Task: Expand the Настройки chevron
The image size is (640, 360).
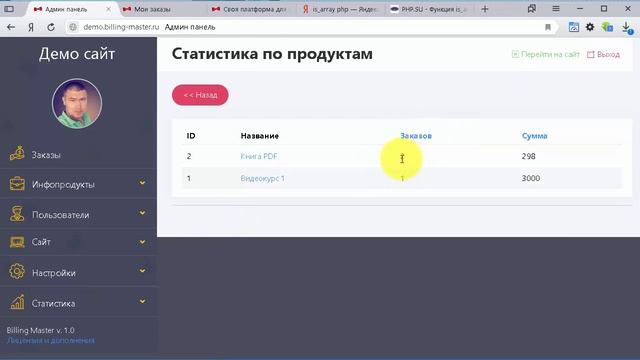Action: [x=142, y=271]
